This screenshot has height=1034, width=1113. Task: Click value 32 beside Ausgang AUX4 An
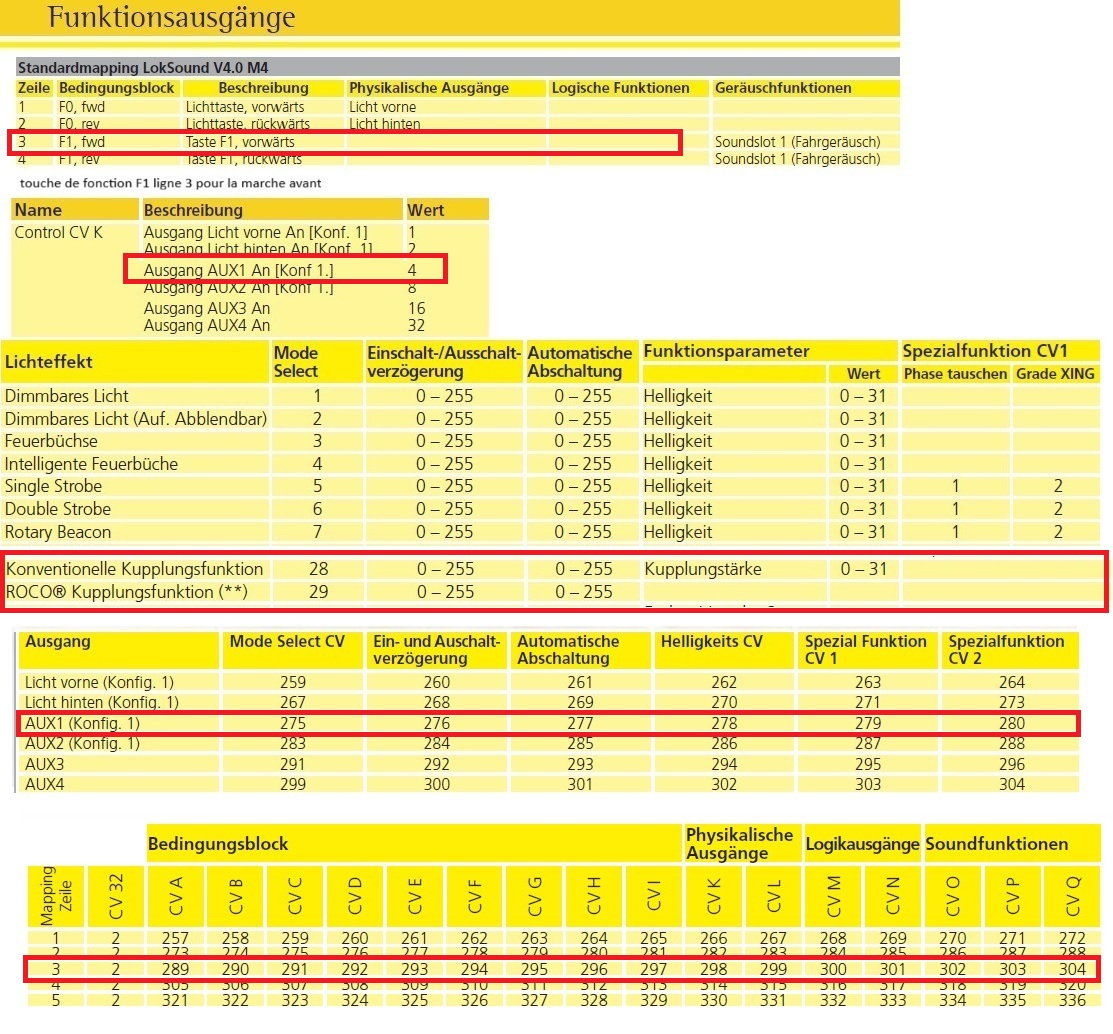[417, 326]
